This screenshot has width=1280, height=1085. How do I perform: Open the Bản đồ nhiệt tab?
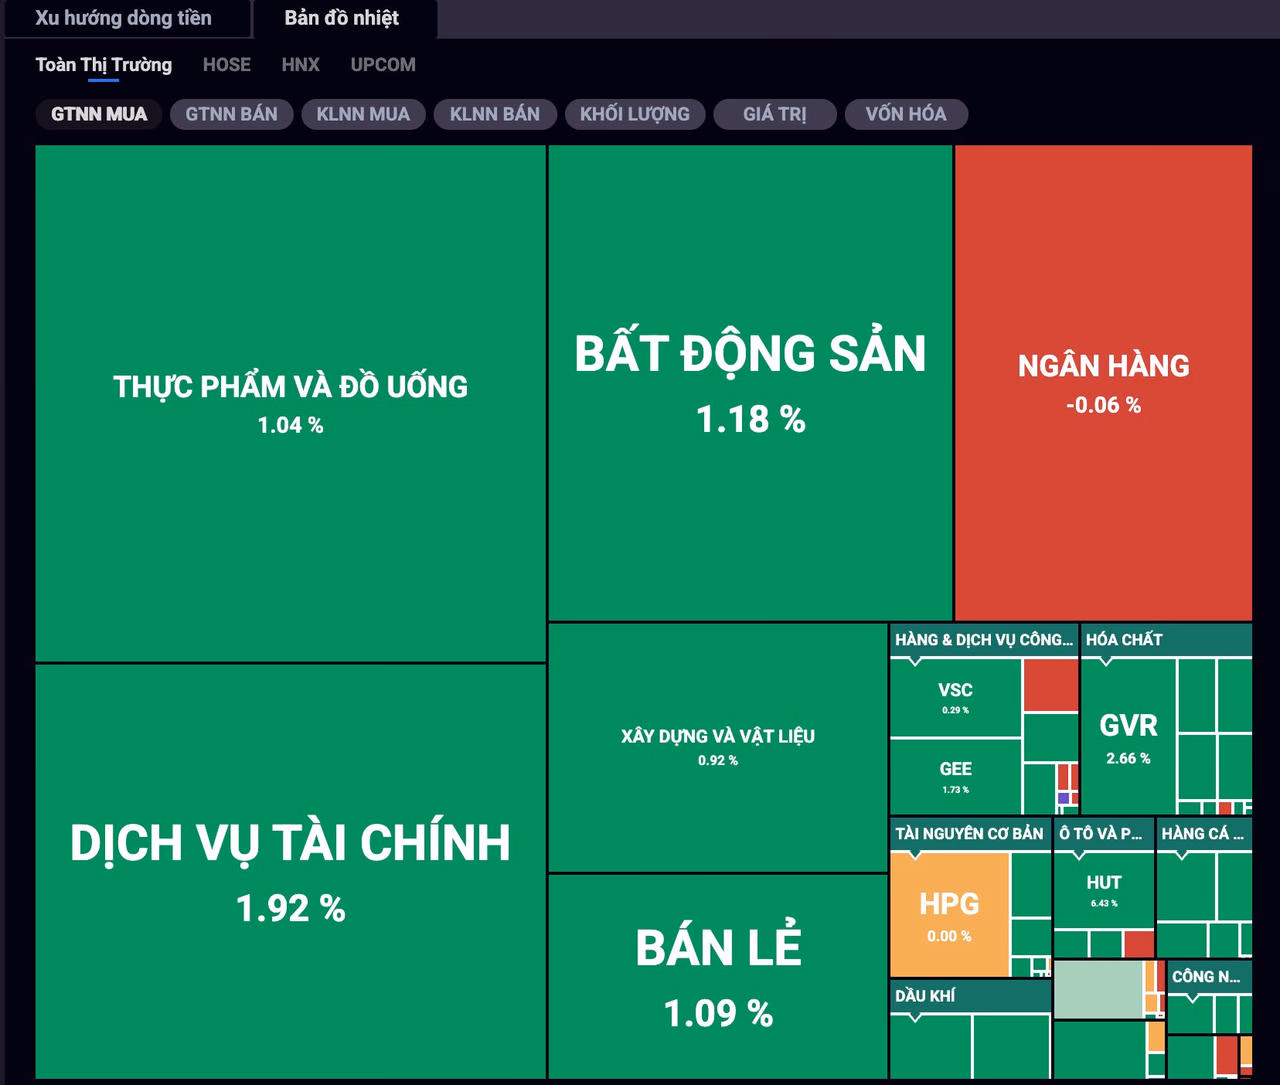pyautogui.click(x=341, y=18)
